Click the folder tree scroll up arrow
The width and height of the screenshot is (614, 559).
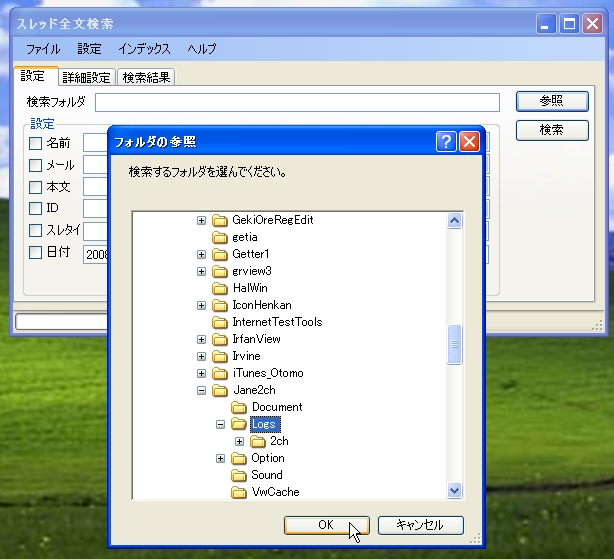coord(454,220)
